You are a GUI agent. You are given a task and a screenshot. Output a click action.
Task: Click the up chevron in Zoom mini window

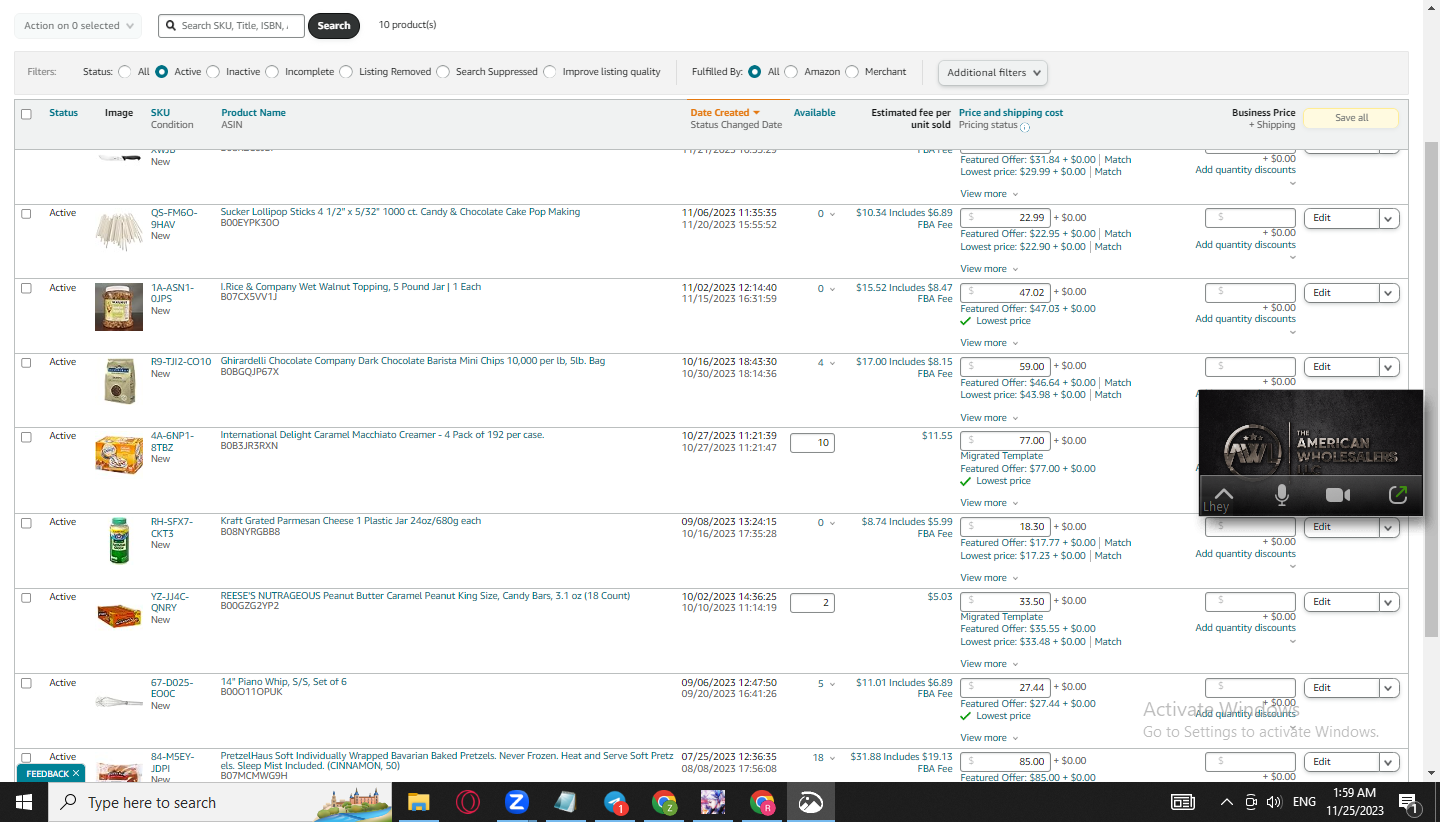[x=1223, y=494]
